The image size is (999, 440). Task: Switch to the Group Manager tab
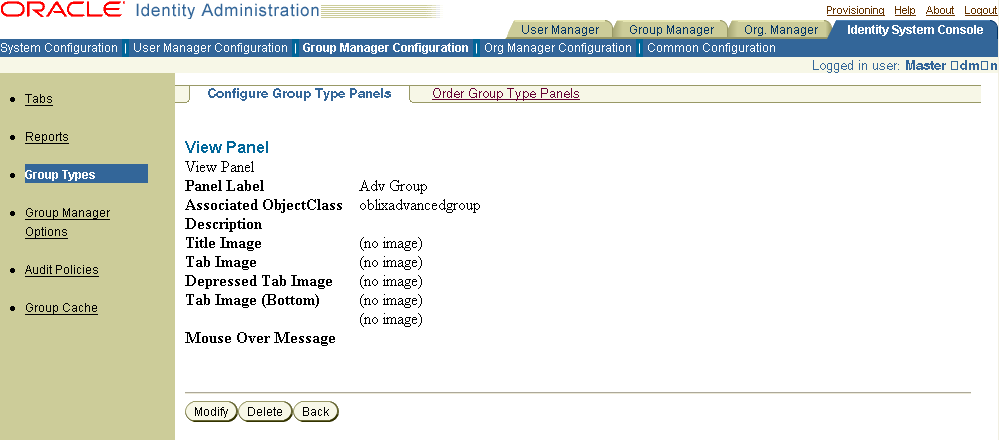click(671, 29)
